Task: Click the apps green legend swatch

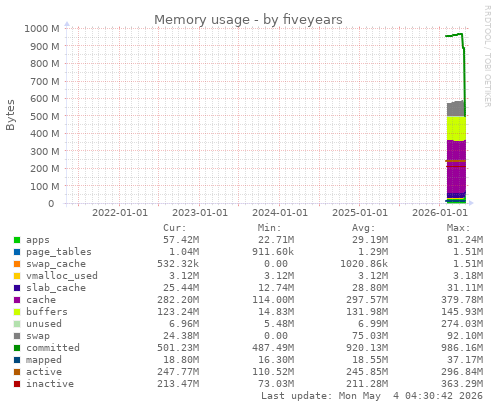Action: coord(17,240)
